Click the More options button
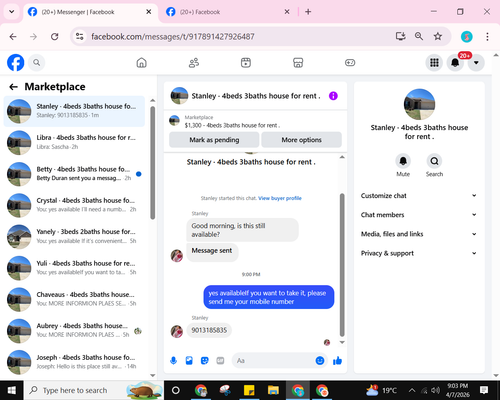This screenshot has height=400, width=500. coord(301,140)
